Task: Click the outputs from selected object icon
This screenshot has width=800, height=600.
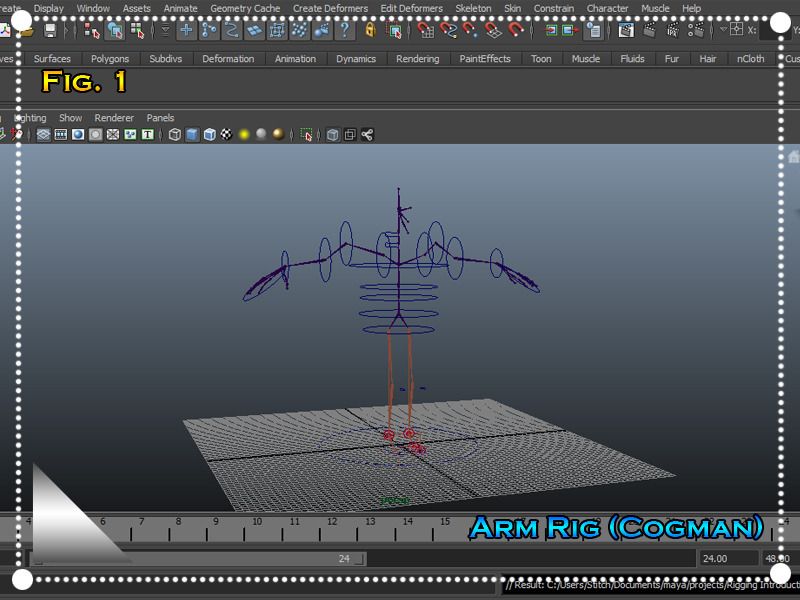Action: 569,31
